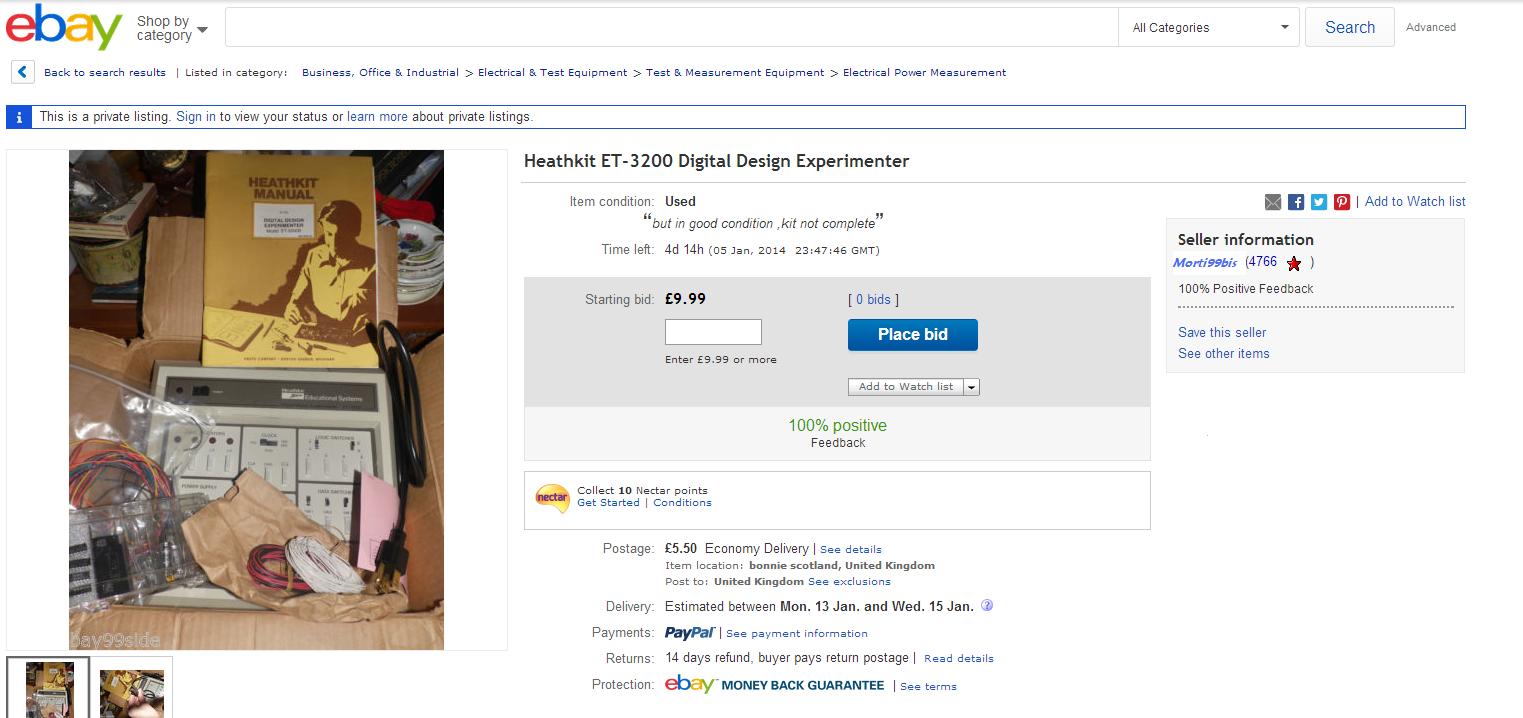The width and height of the screenshot is (1523, 718).
Task: Open Shop by category dropdown
Action: (172, 28)
